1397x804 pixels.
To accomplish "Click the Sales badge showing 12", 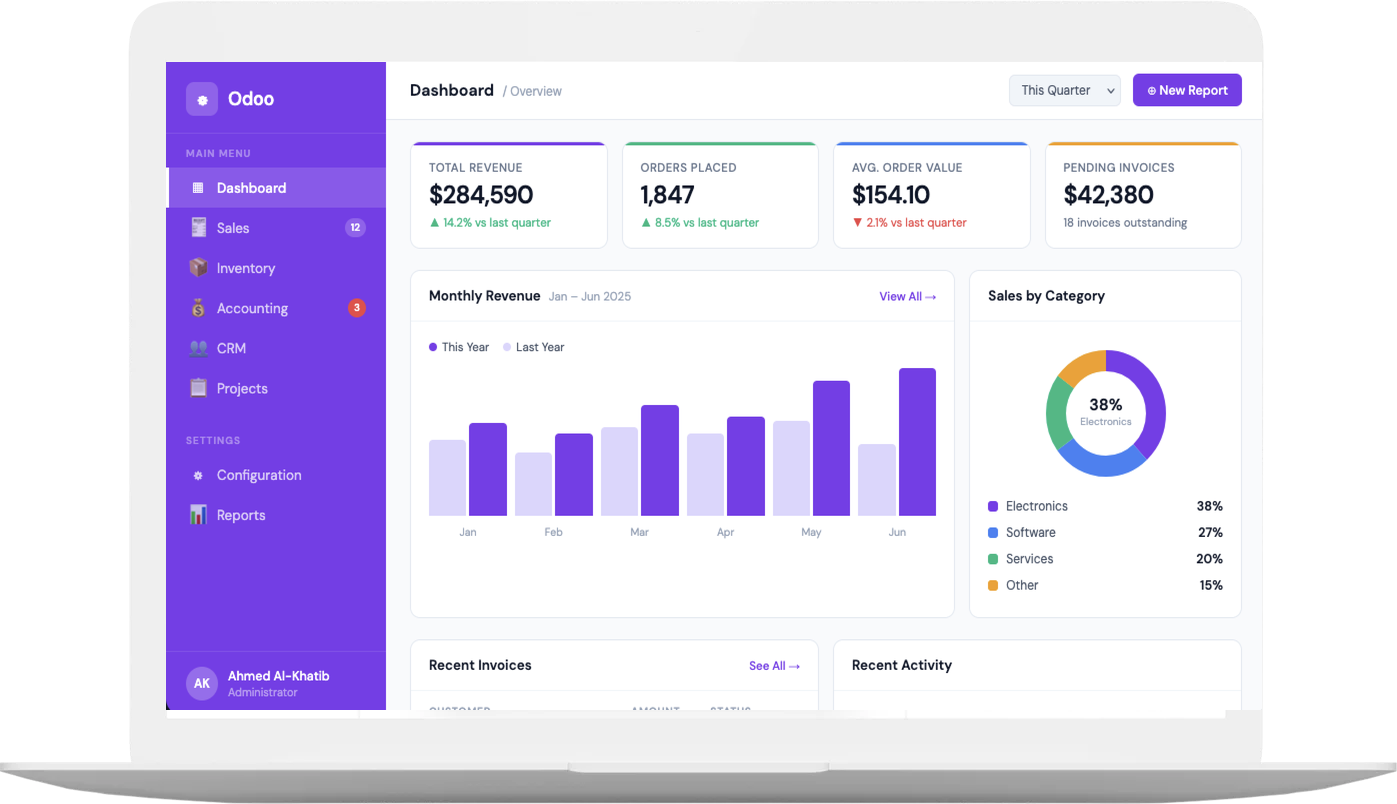I will coord(355,228).
